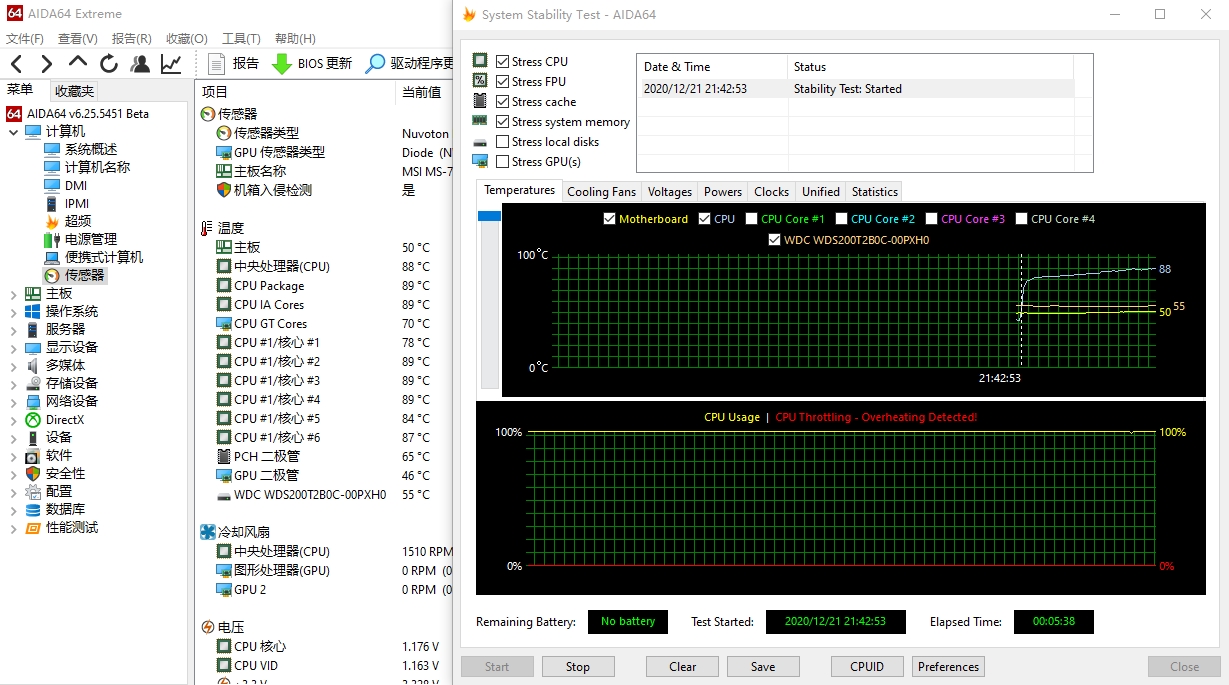Viewport: 1229px width, 685px height.
Task: Toggle the Stress CPU checkbox
Action: [502, 61]
